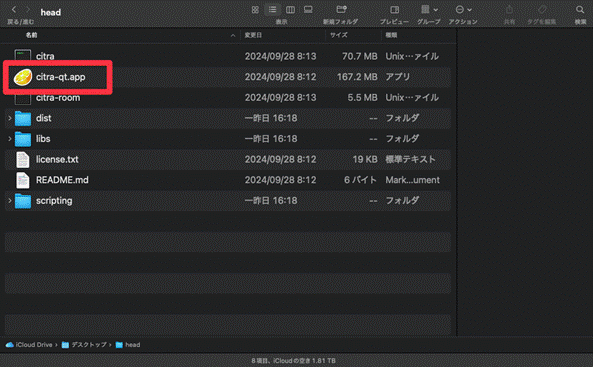Image resolution: width=593 pixels, height=367 pixels.
Task: Open デスクトップ in the path bar
Action: pos(84,345)
